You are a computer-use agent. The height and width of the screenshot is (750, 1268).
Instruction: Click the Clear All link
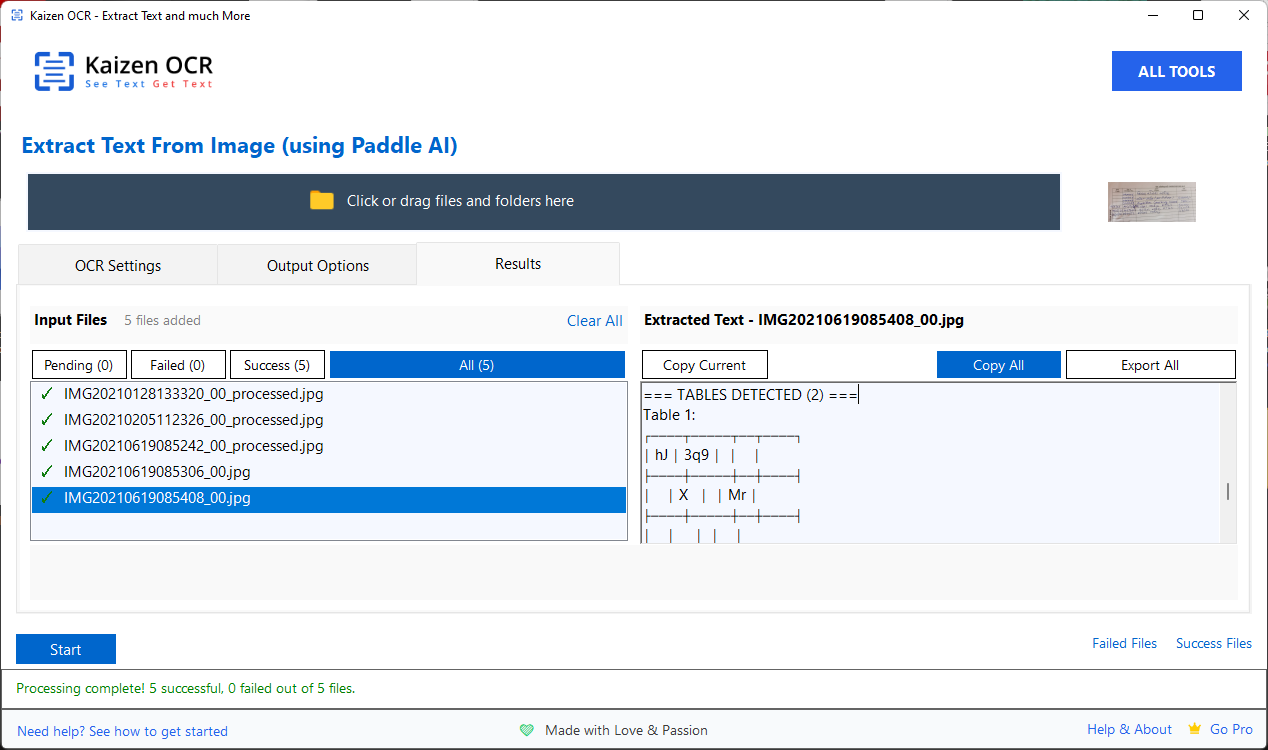(594, 321)
